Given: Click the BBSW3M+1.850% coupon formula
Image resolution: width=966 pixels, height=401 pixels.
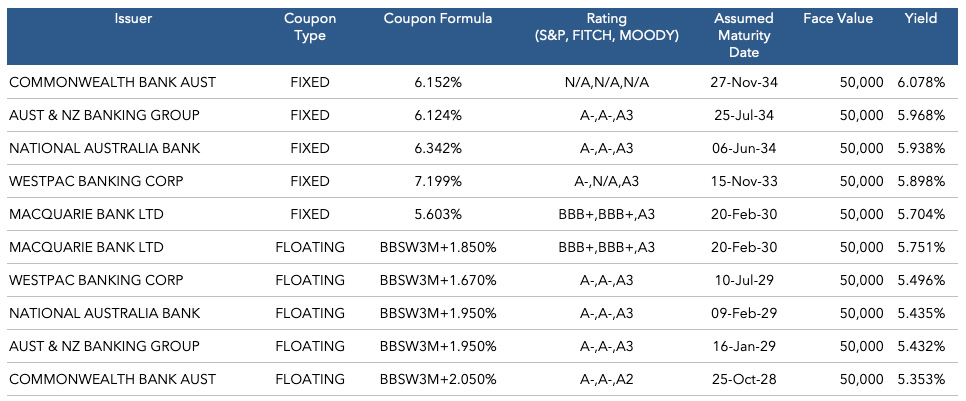Looking at the screenshot, I should pos(438,247).
